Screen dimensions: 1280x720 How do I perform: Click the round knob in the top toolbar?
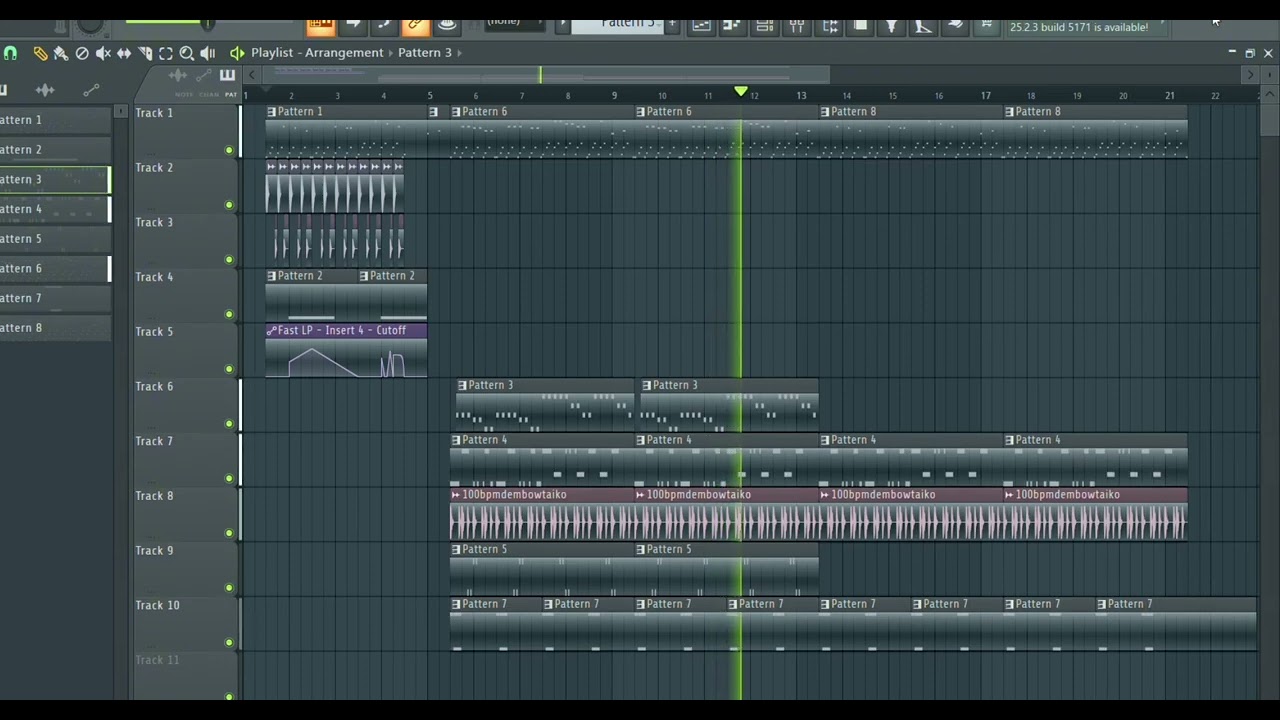point(89,24)
